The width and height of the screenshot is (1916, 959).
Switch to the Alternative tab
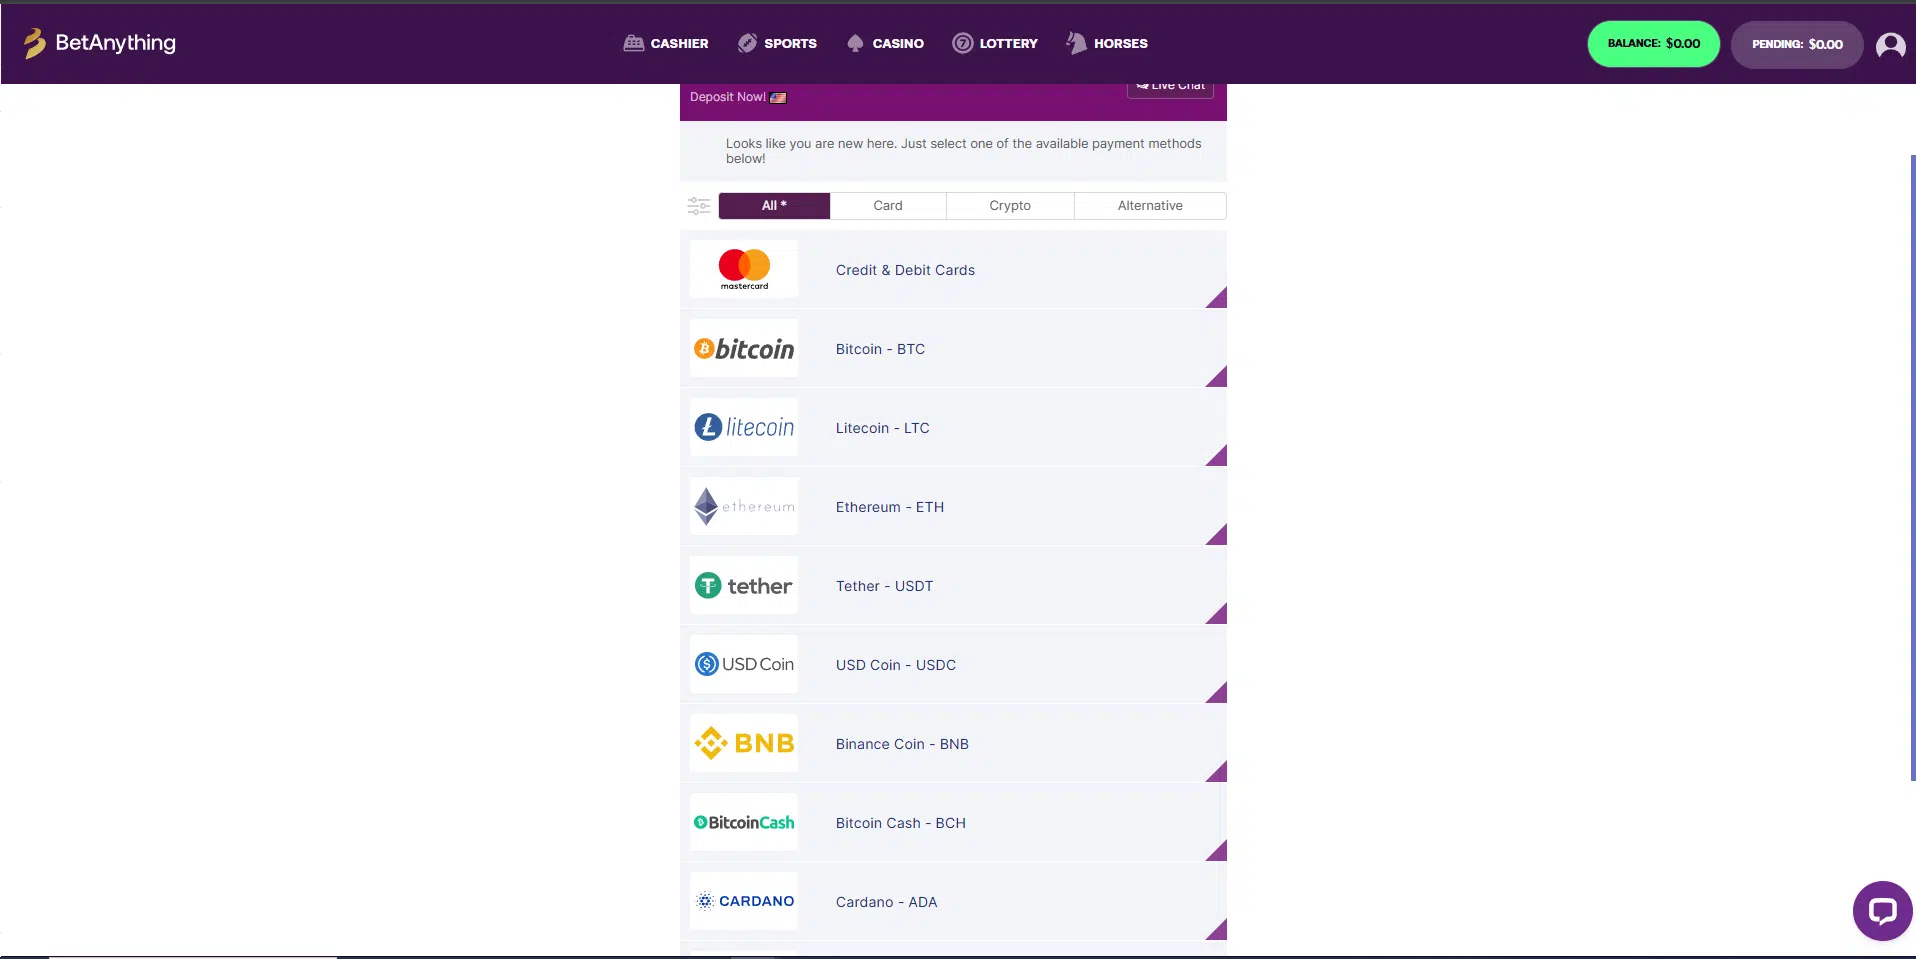coord(1150,205)
